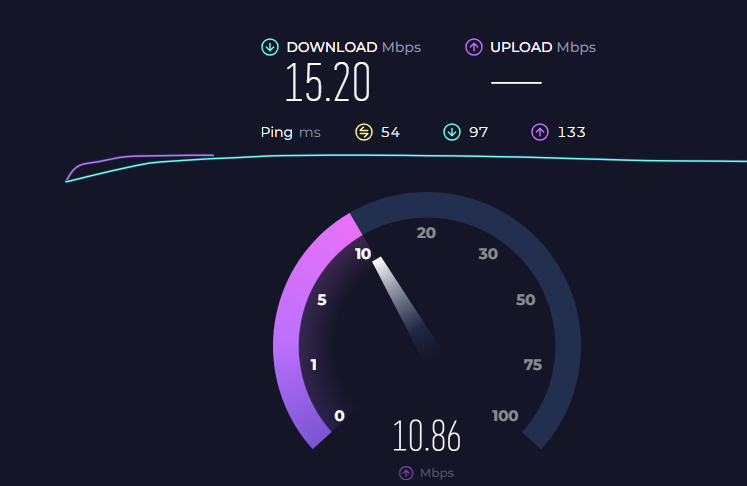Click the 133 upload latency value
Image resolution: width=747 pixels, height=486 pixels.
click(x=571, y=132)
